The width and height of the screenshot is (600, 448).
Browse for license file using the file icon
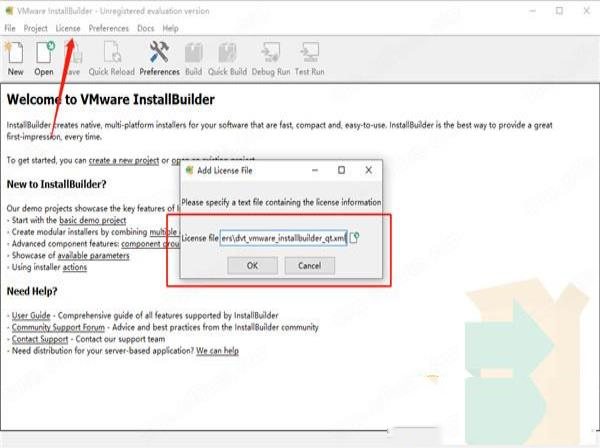click(354, 239)
